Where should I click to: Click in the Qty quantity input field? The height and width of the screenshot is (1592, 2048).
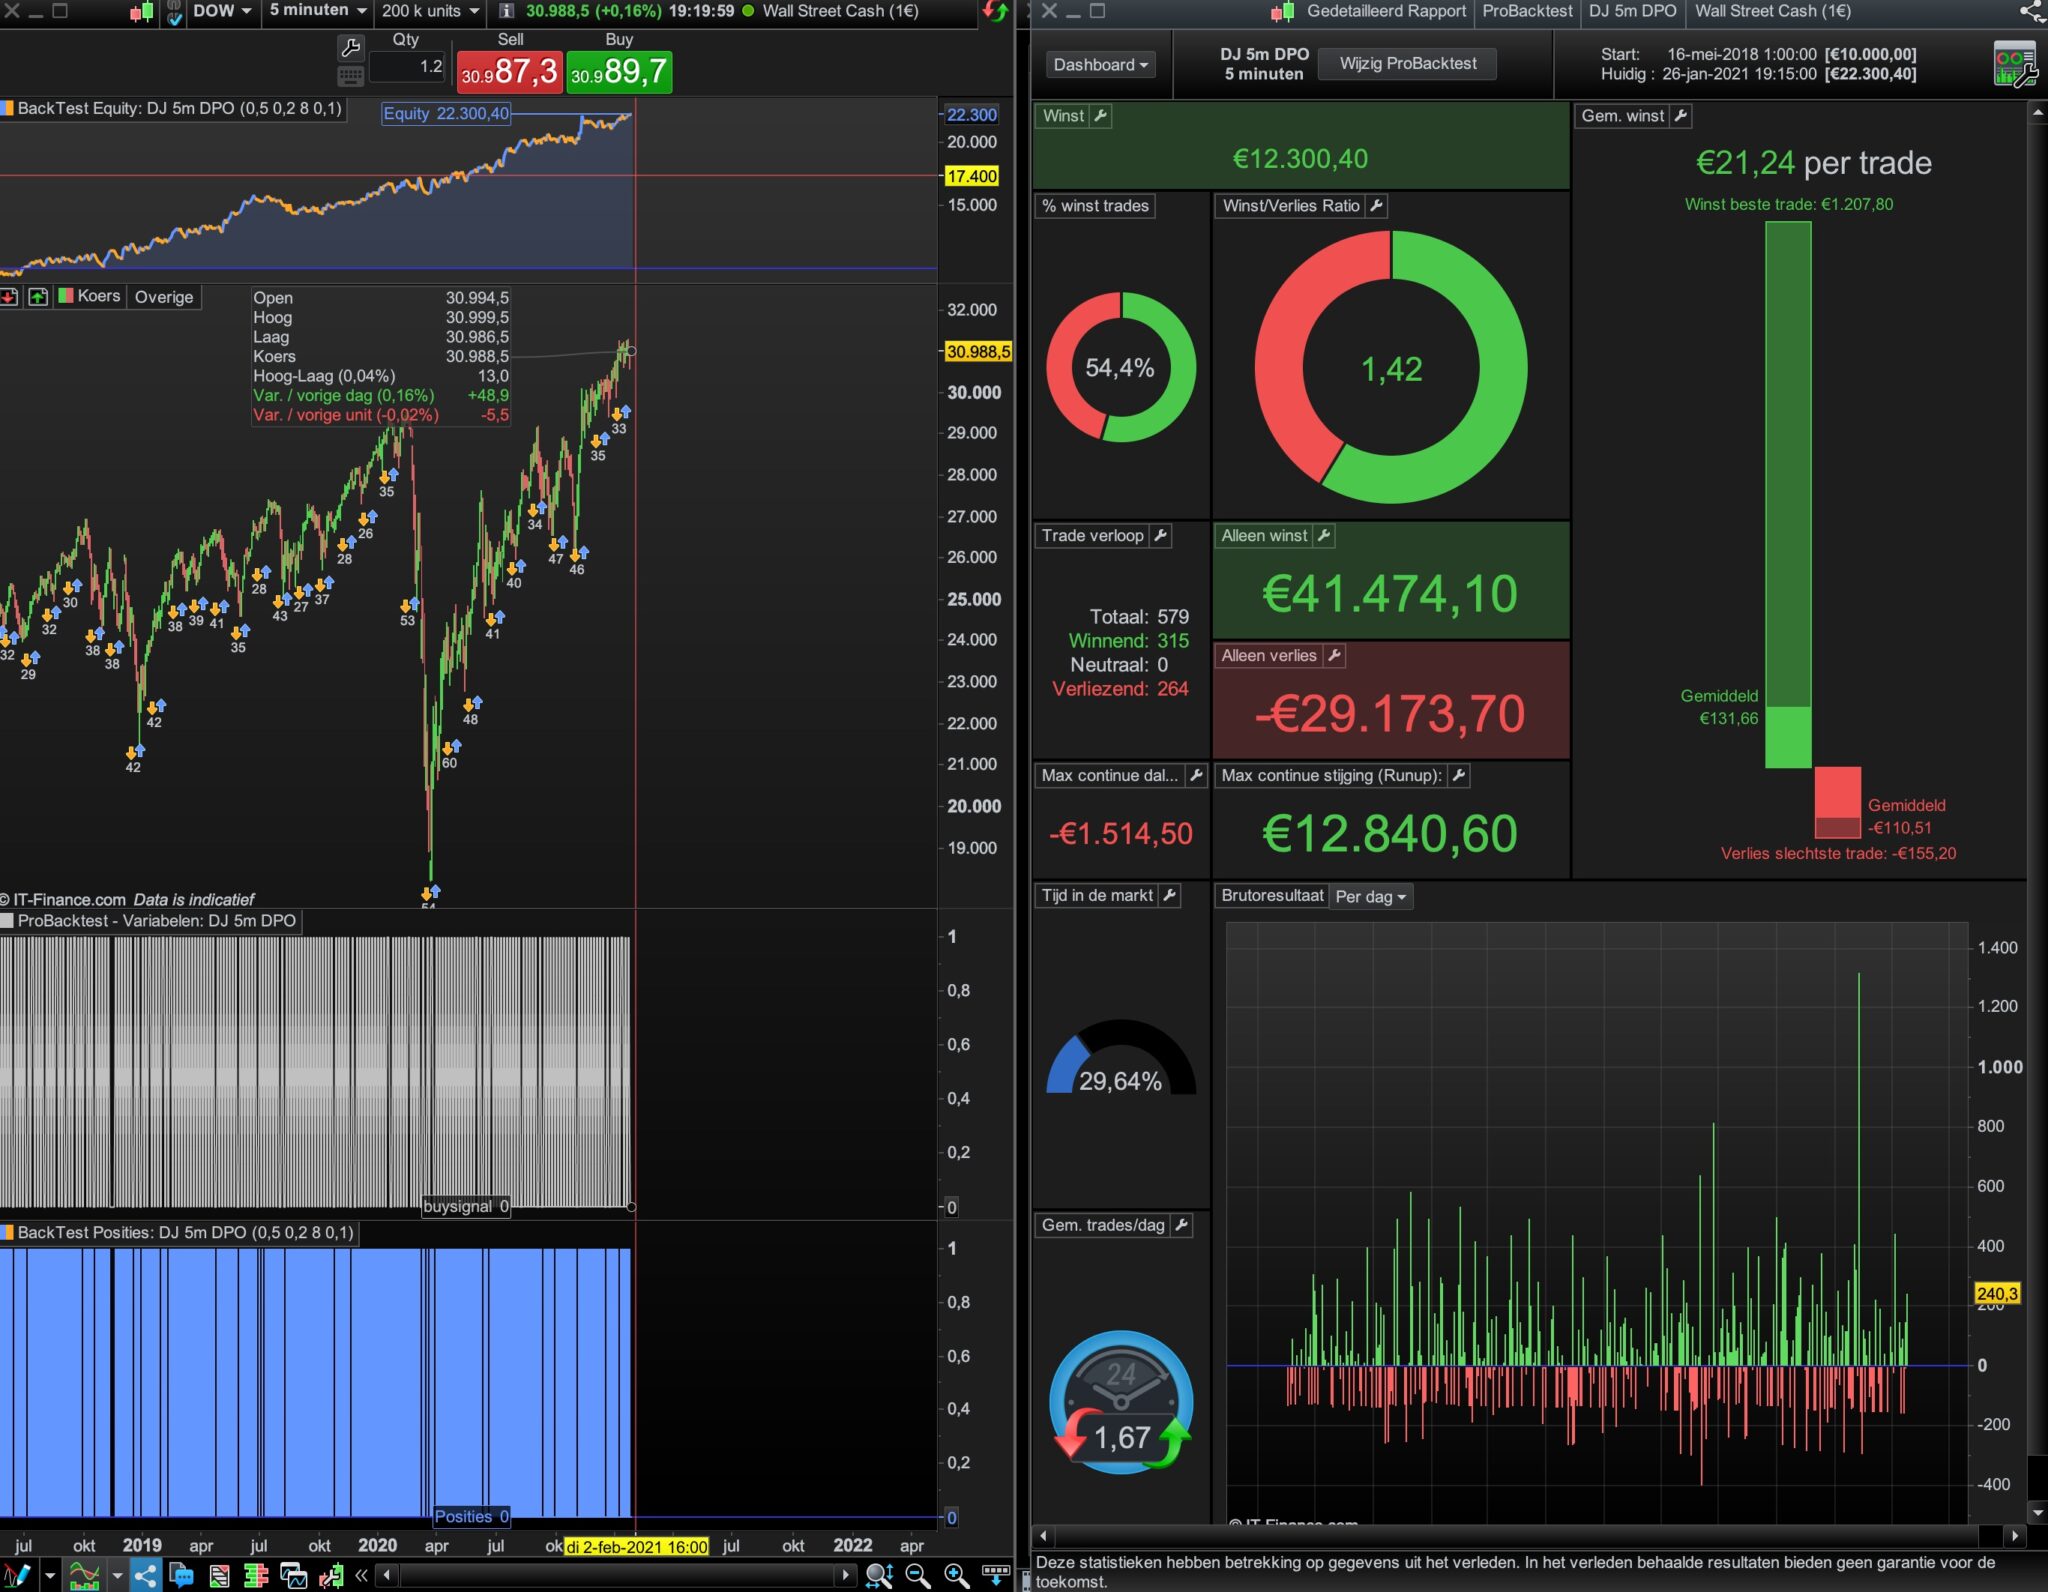point(408,67)
